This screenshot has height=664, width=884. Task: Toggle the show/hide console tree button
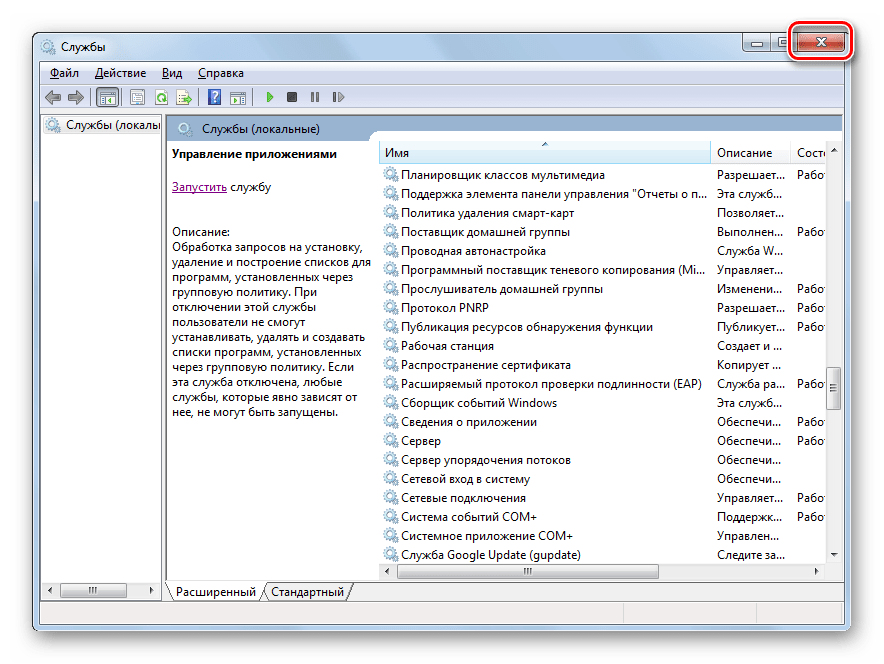[107, 97]
